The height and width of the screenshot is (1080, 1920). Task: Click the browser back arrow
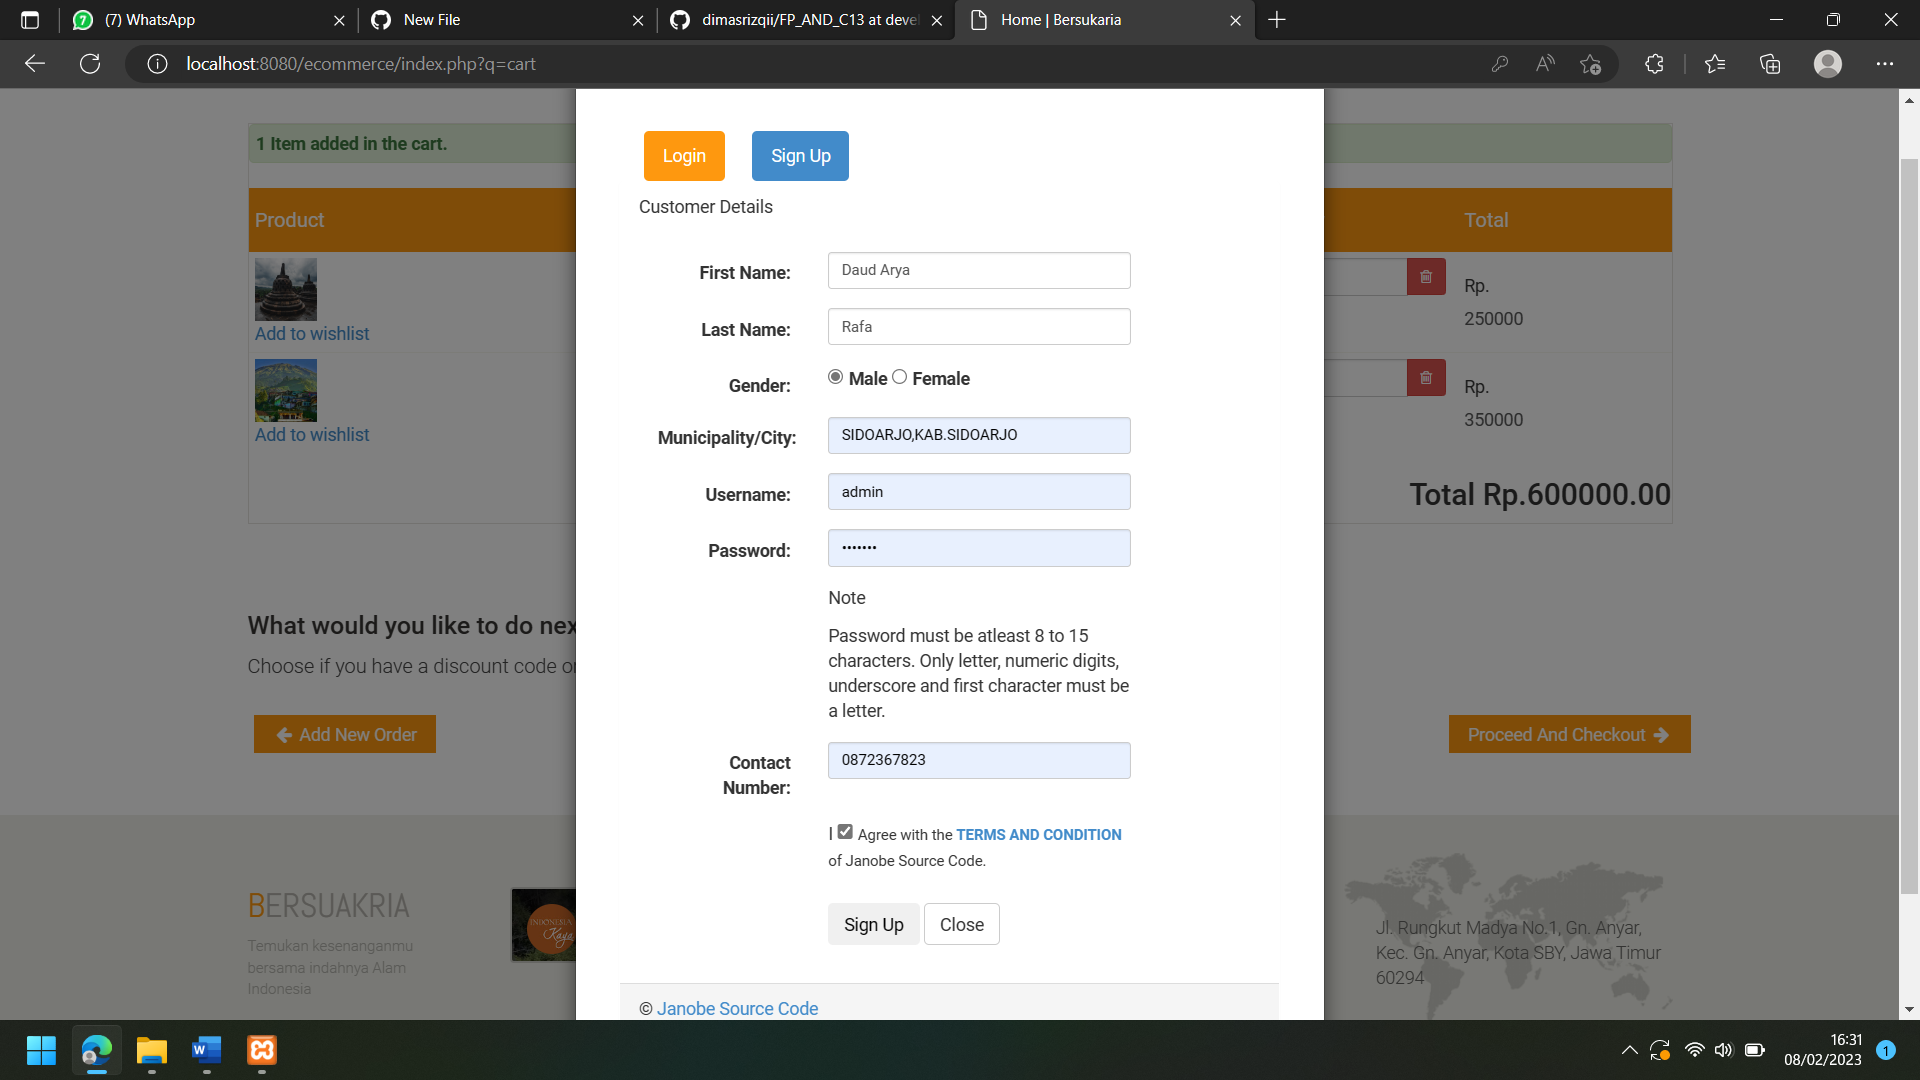pos(34,63)
